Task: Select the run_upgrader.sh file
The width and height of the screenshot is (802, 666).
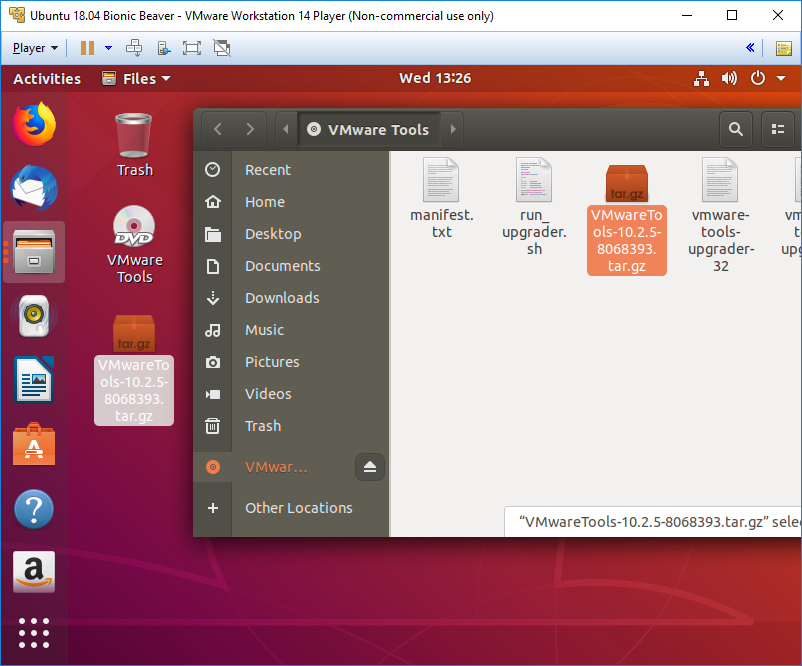Action: [x=534, y=207]
